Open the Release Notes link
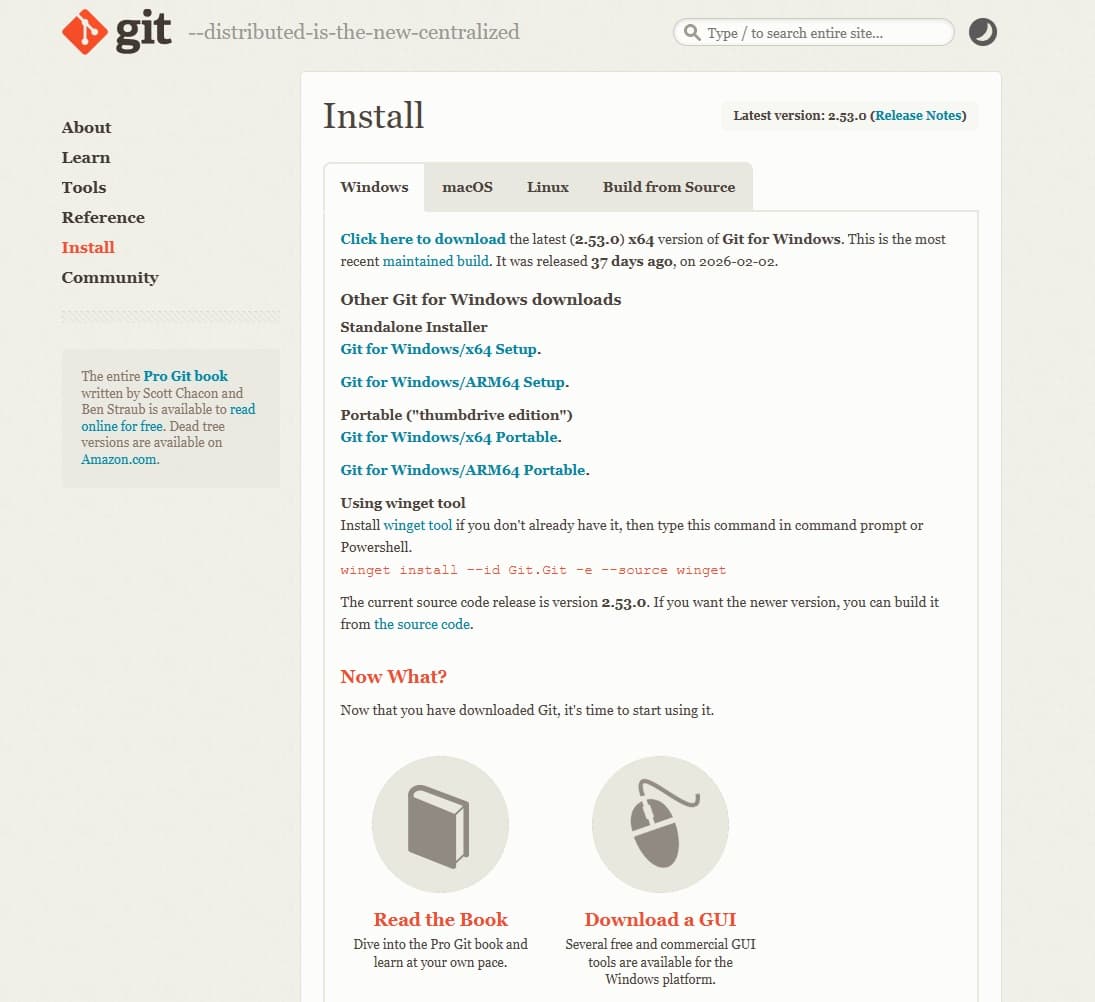Viewport: 1095px width, 1002px height. pyautogui.click(x=918, y=115)
